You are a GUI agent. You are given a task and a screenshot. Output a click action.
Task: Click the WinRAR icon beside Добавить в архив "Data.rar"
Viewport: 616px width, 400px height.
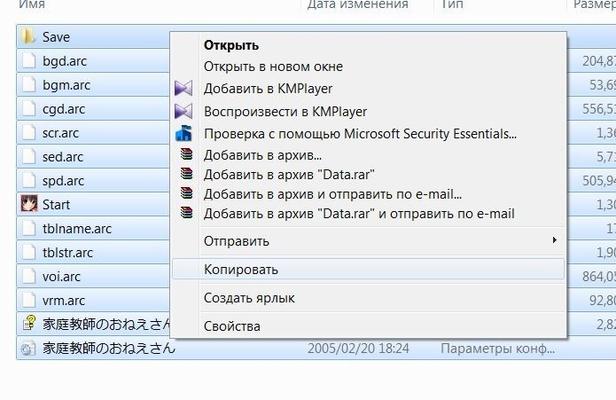tap(187, 173)
